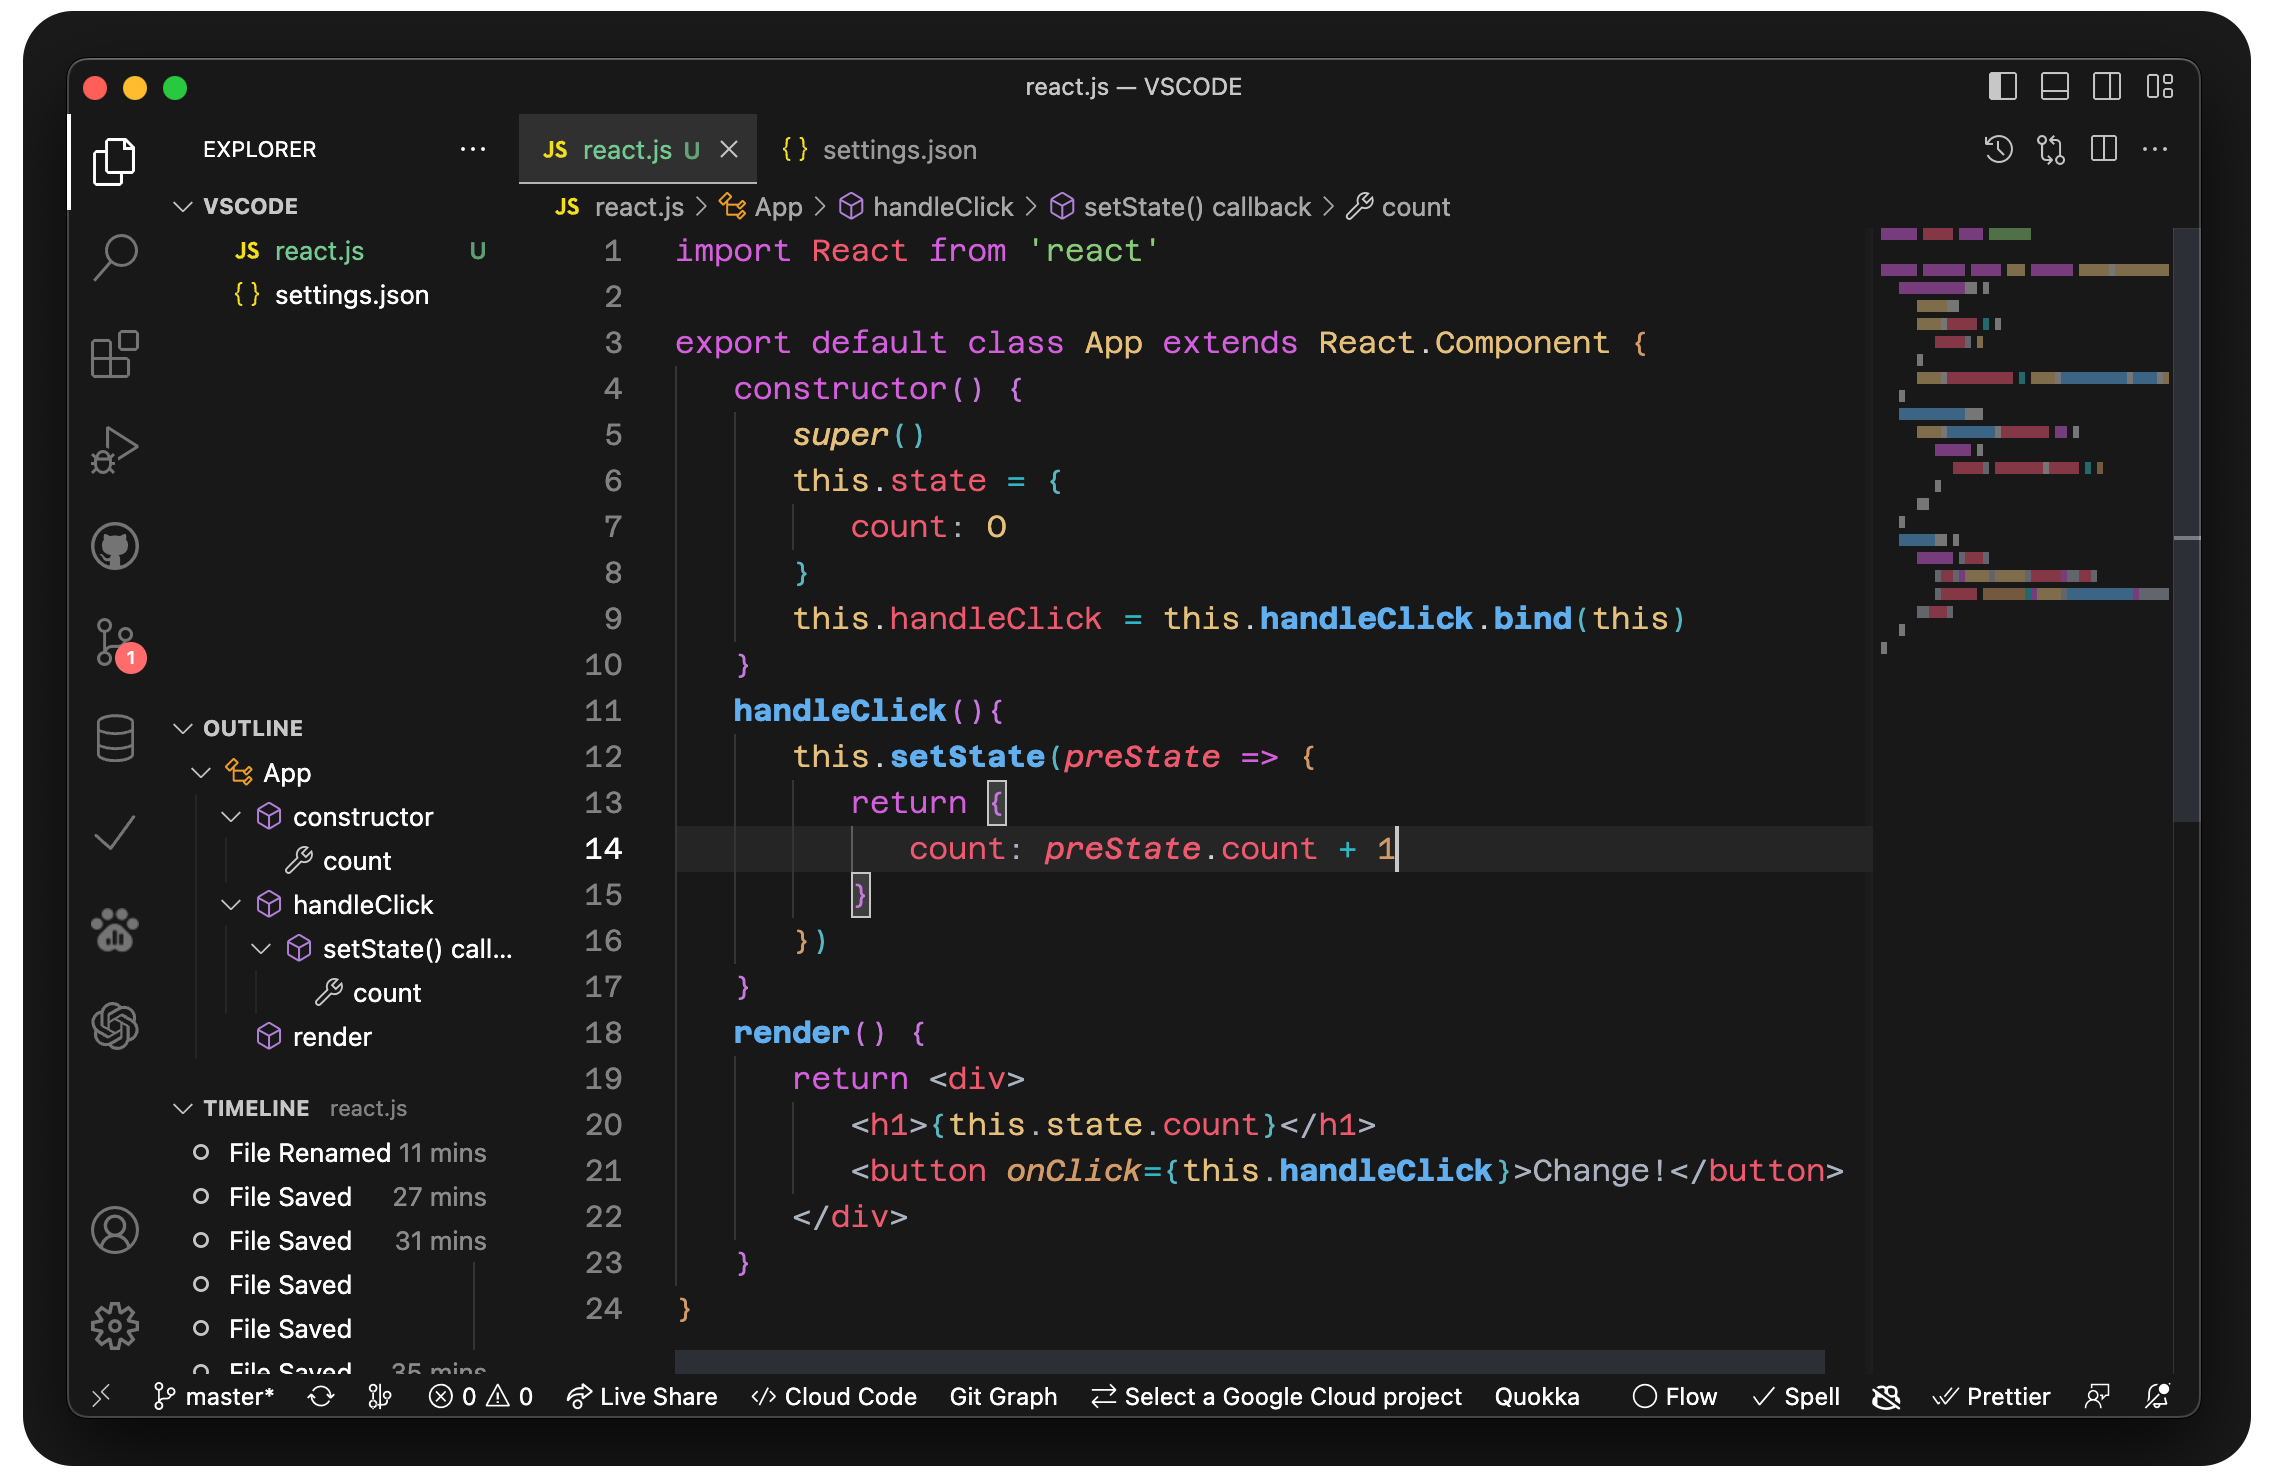The height and width of the screenshot is (1481, 2270).
Task: Open the OpenAI extension sidebar icon
Action: tap(114, 1026)
